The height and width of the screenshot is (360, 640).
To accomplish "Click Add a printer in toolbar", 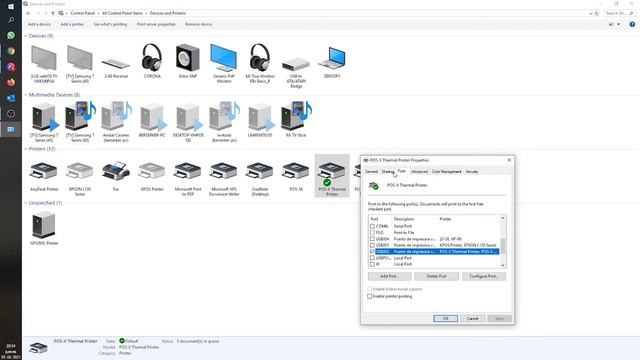I will [x=72, y=24].
